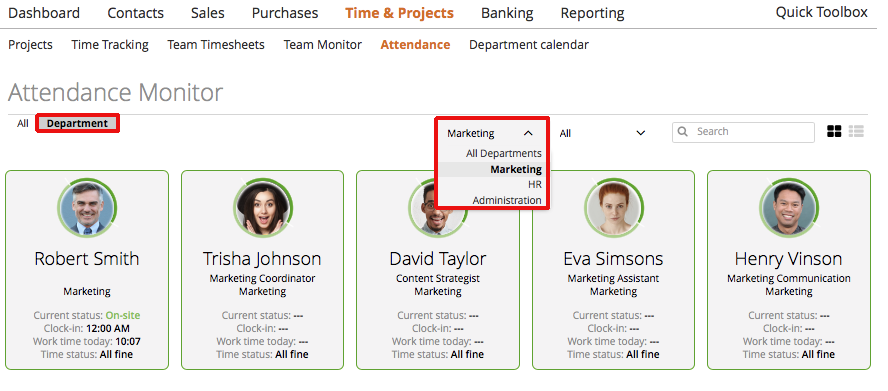Click Trisha Johnson's All fine time status
Screen dimensions: 888x391
pyautogui.click(x=292, y=355)
